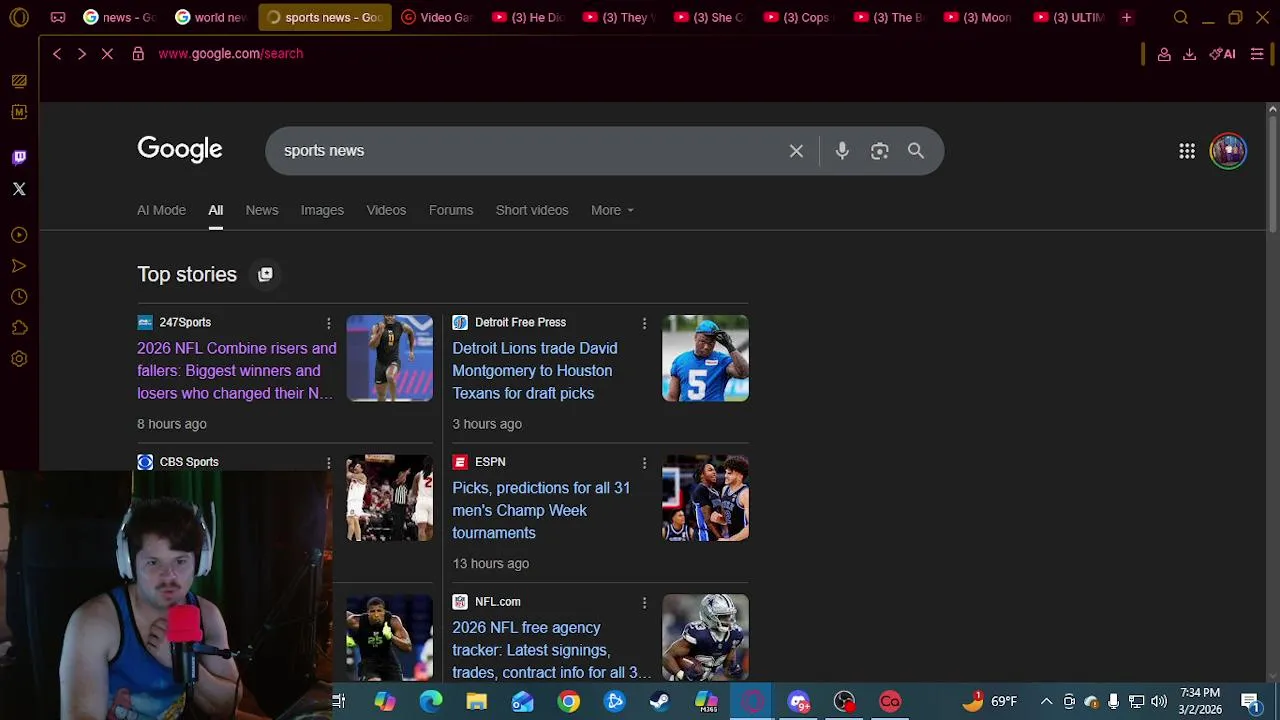The width and height of the screenshot is (1280, 720).
Task: Submit search with magnifier icon
Action: coord(916,151)
